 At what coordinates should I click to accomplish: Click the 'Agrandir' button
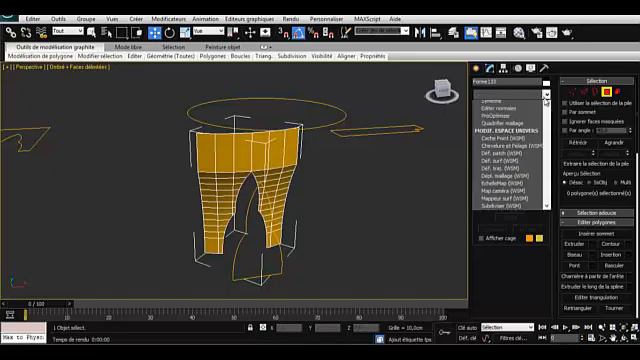613,142
